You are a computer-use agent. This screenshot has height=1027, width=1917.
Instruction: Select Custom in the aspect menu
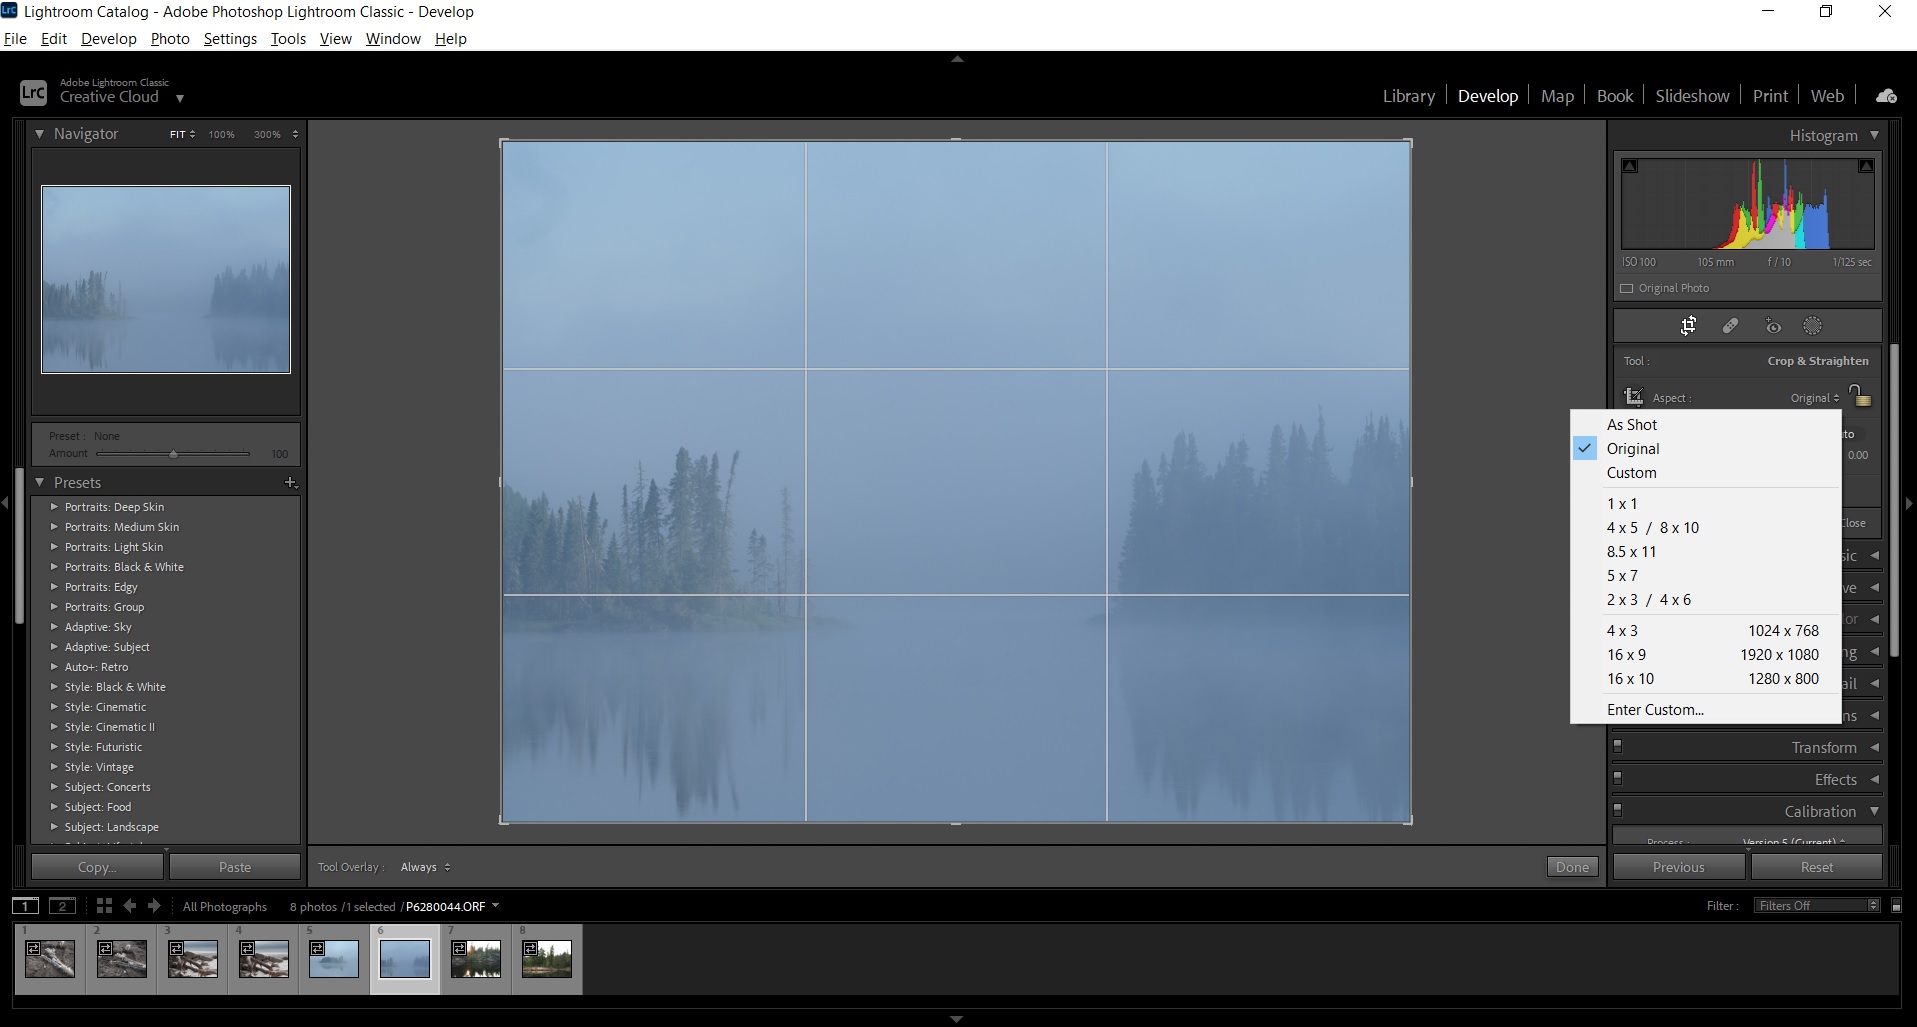point(1632,472)
